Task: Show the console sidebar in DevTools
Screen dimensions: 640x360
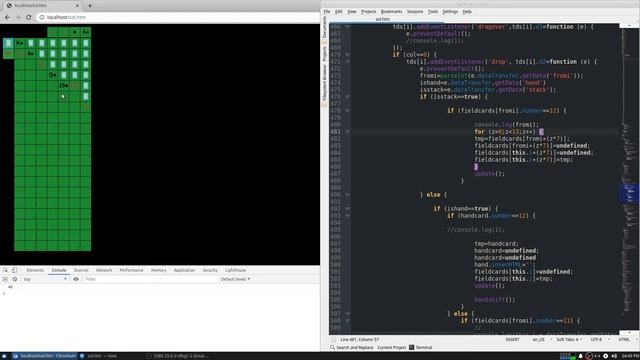Action: (5, 279)
